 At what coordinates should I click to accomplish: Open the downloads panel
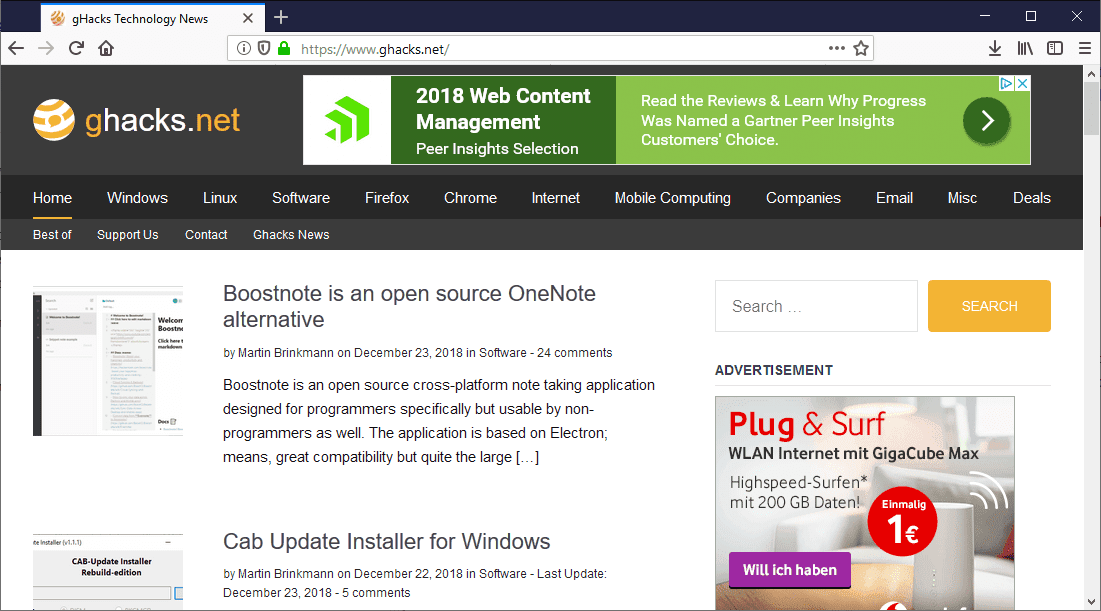pos(994,48)
